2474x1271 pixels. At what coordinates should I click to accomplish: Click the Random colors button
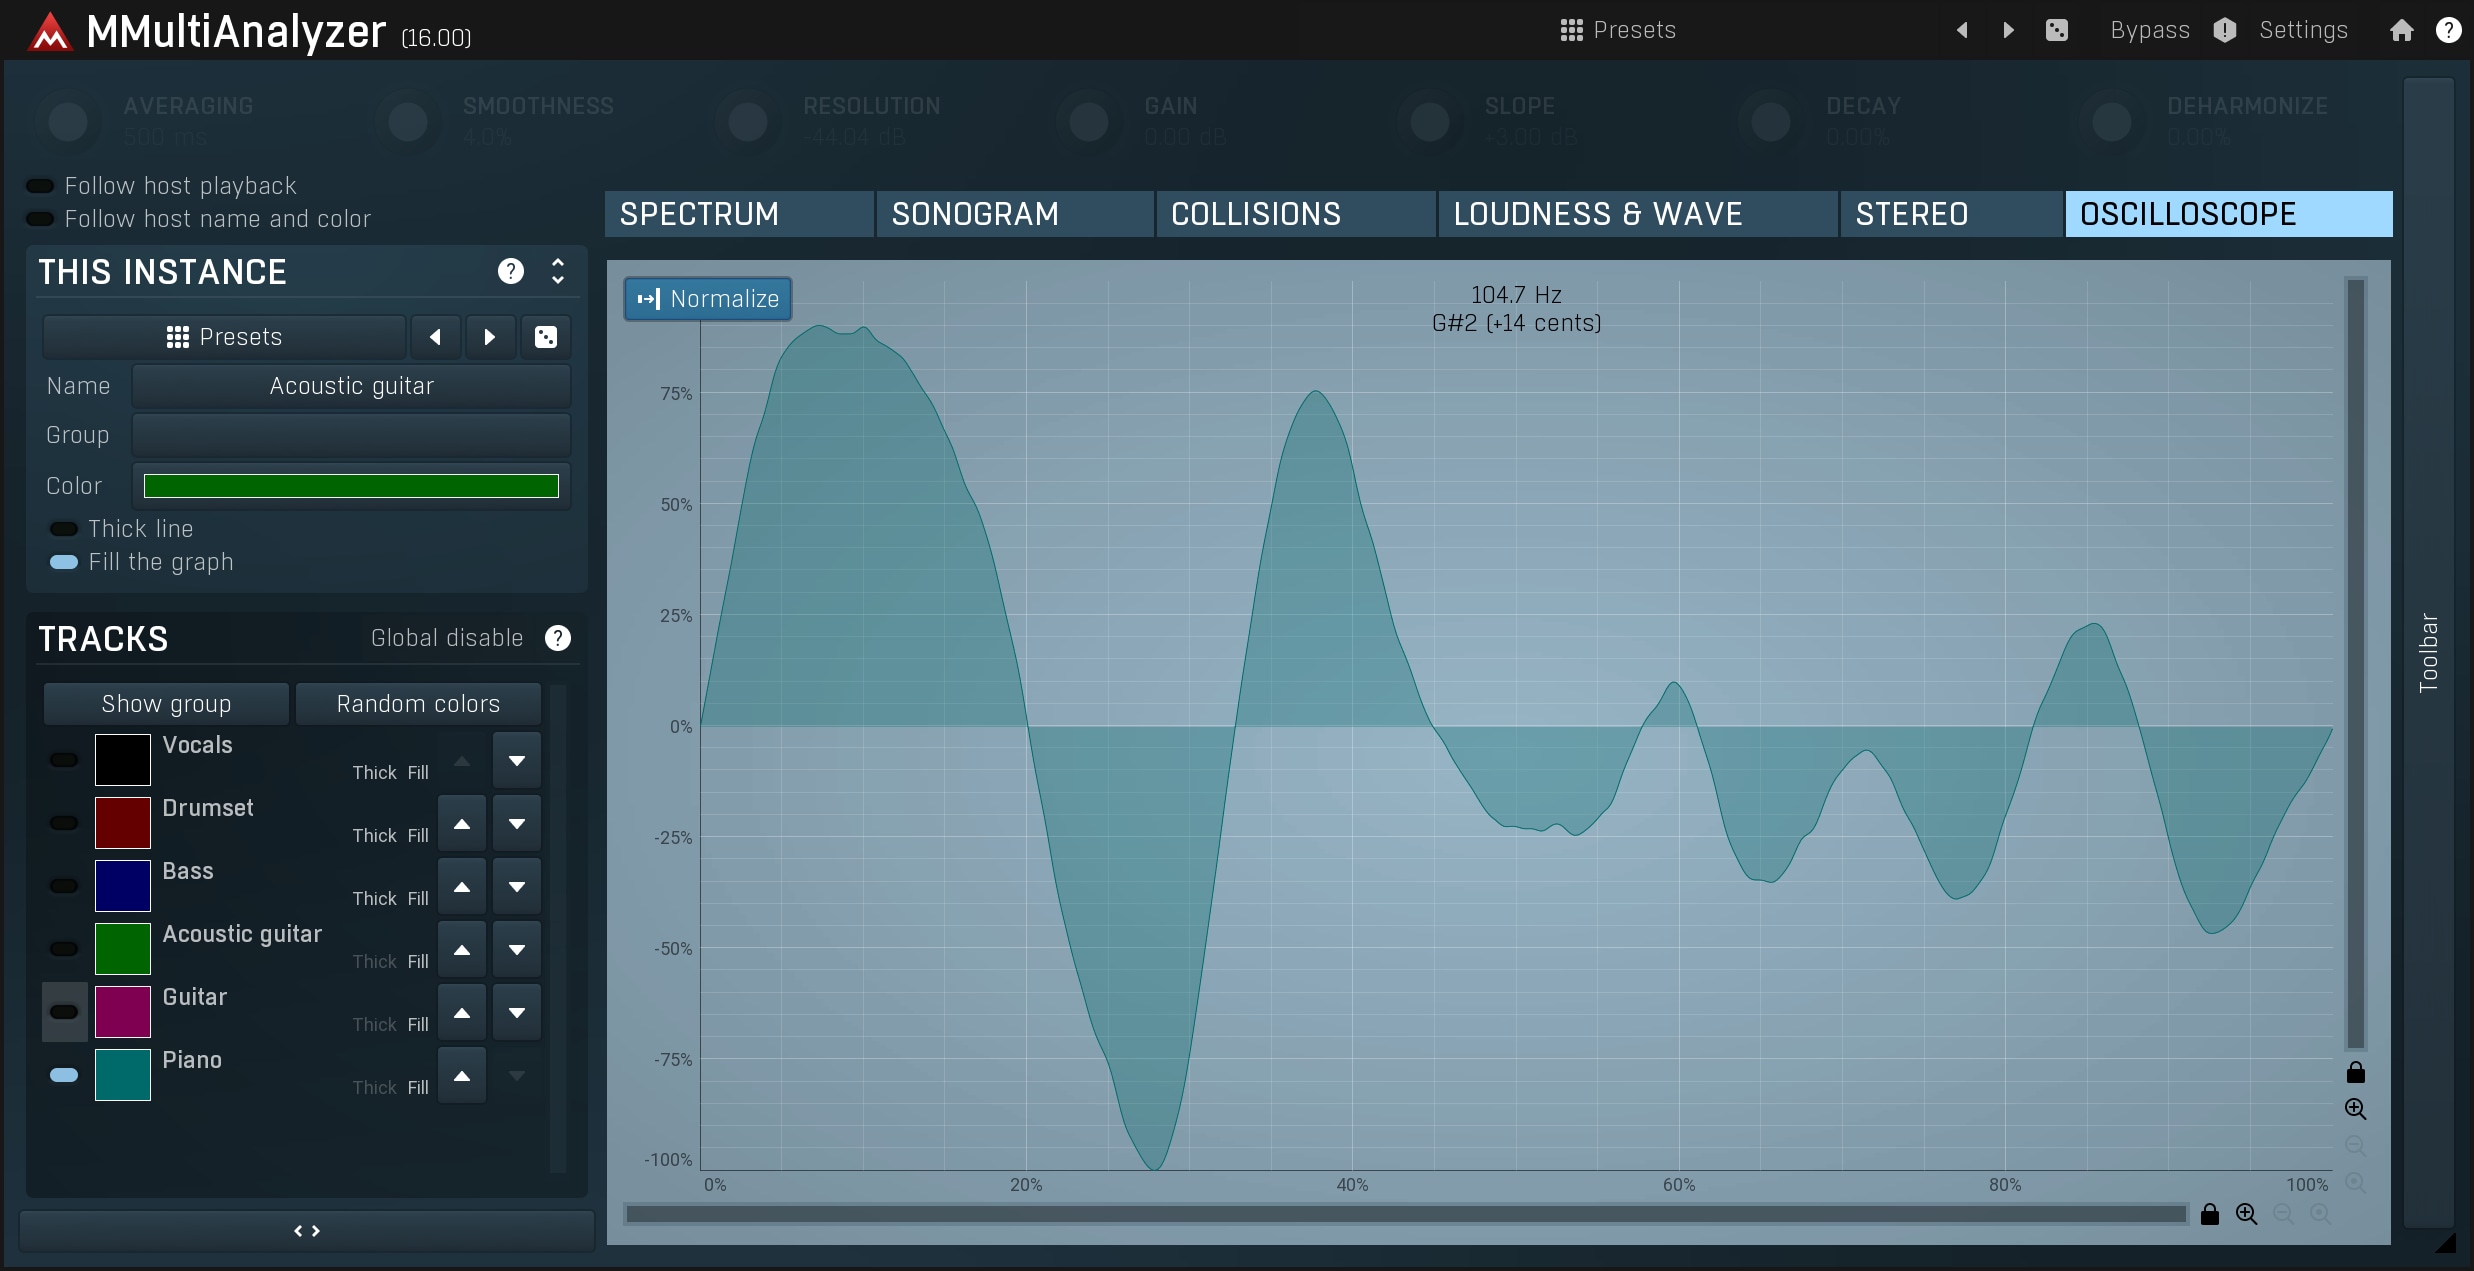pos(418,704)
